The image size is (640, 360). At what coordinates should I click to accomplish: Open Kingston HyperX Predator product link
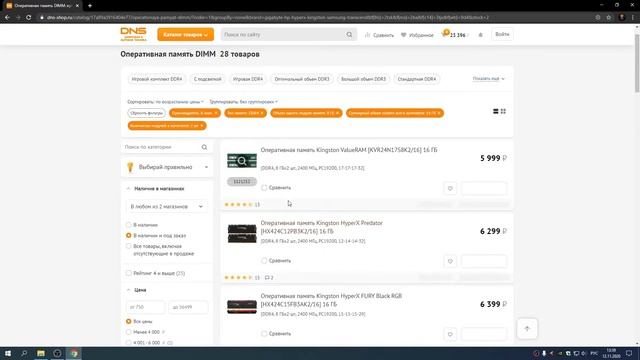[x=322, y=227]
